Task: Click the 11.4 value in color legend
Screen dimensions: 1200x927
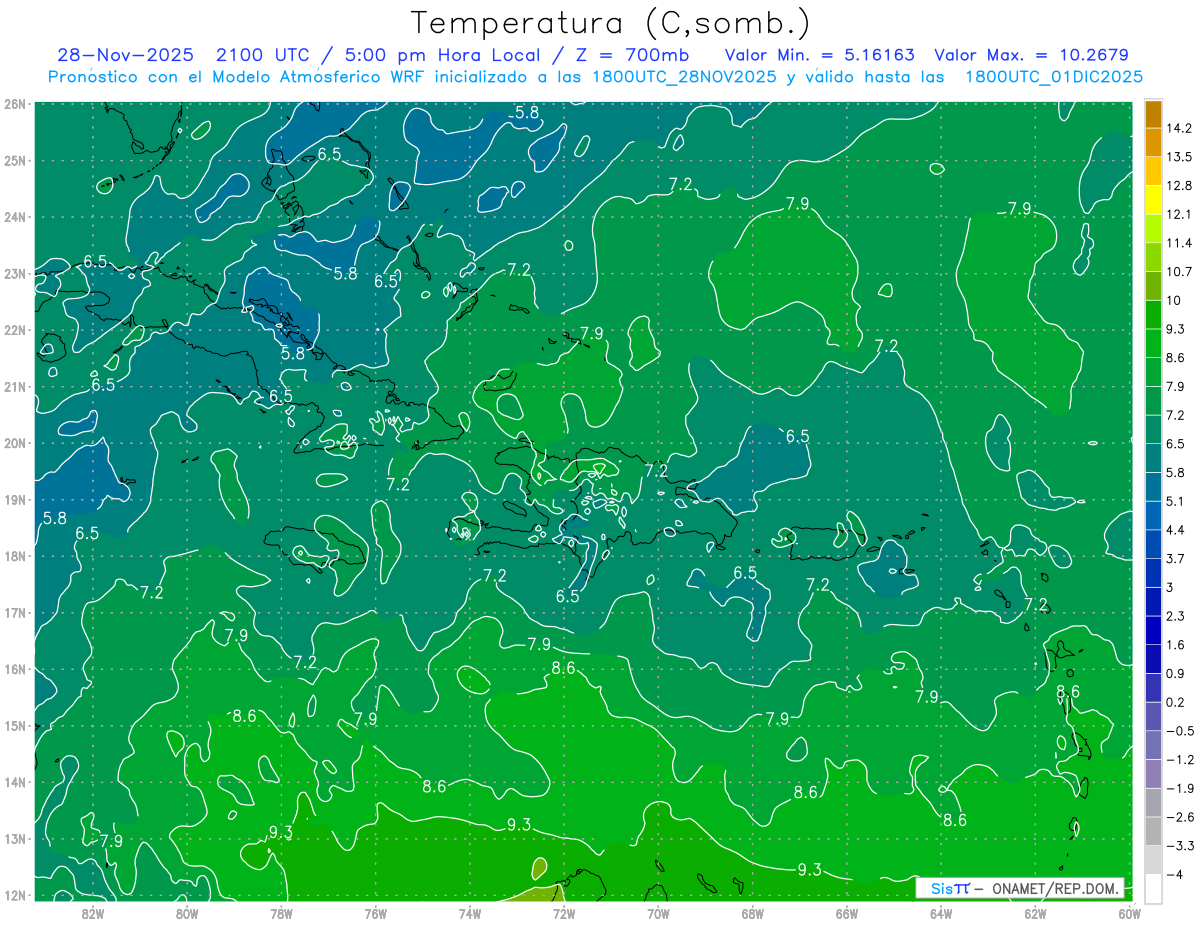Action: tap(1180, 243)
